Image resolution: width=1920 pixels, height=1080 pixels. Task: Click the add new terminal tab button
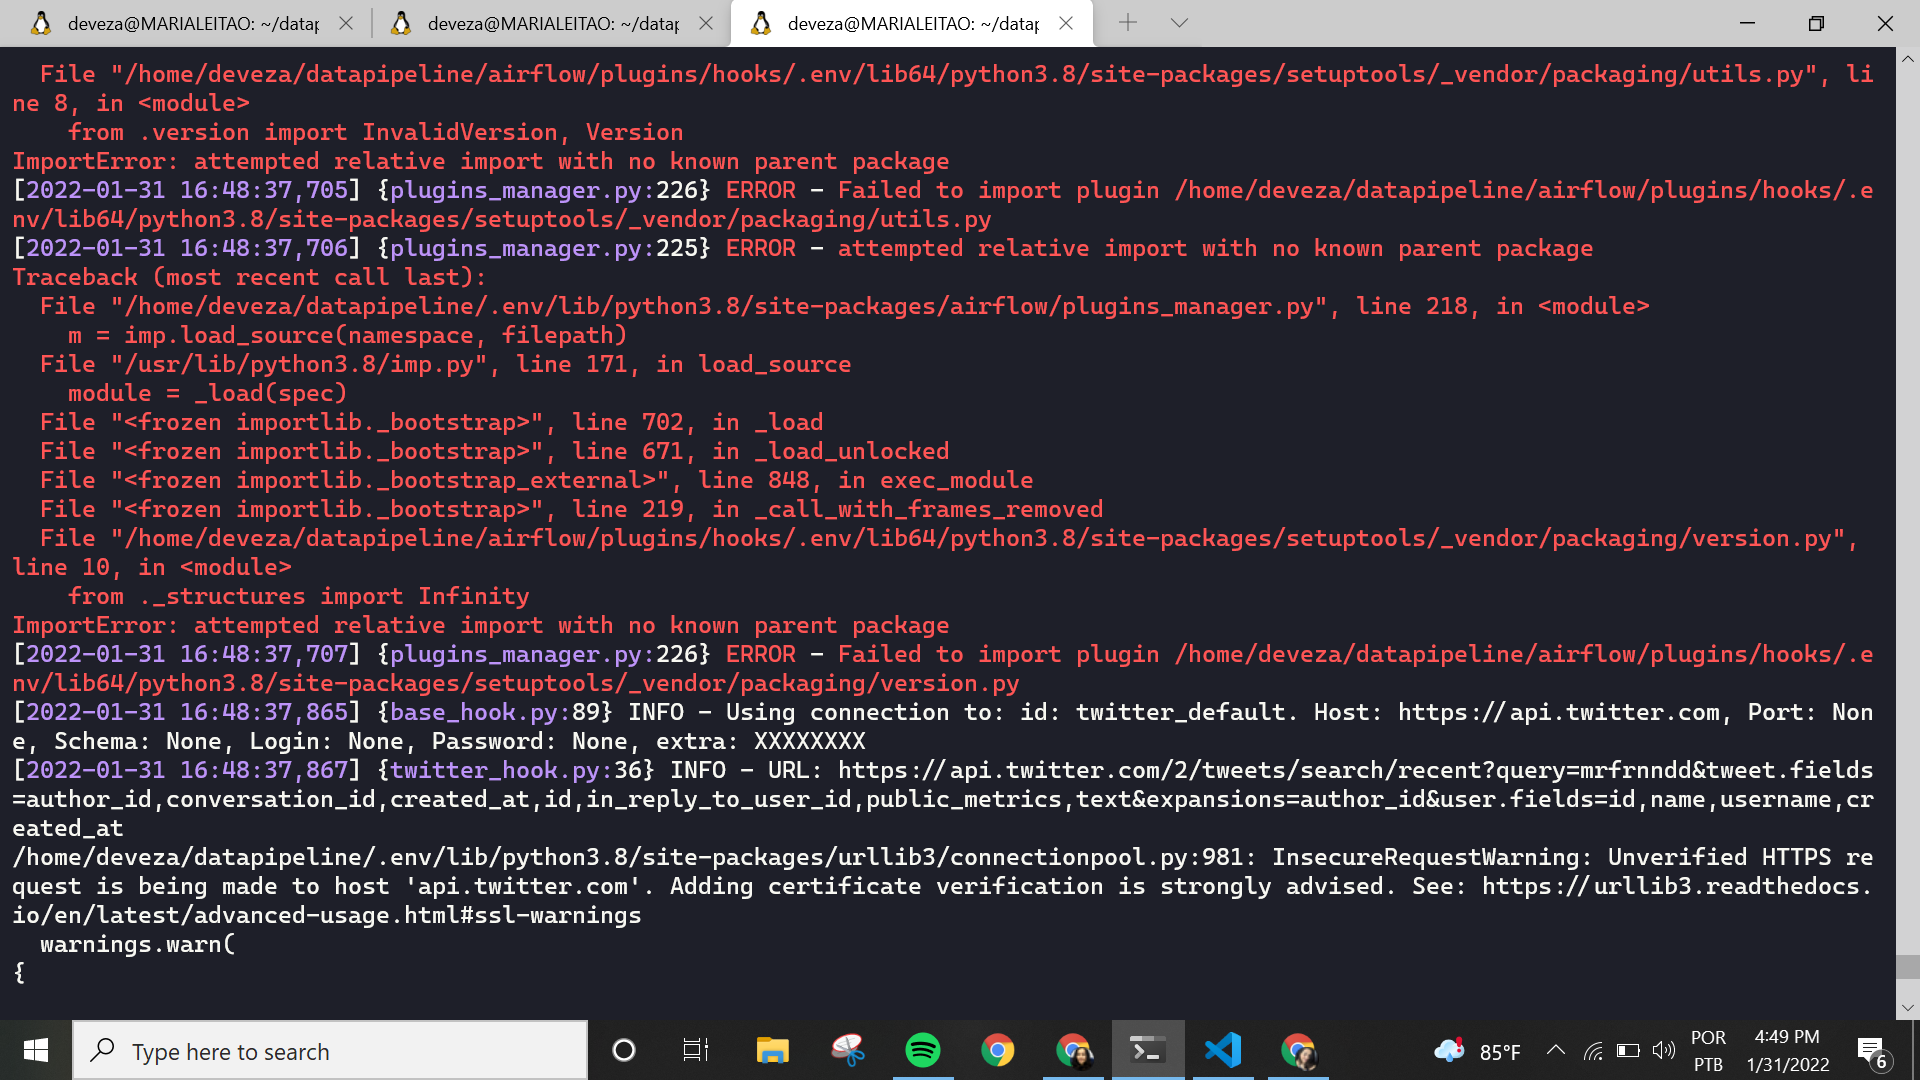tap(1127, 24)
